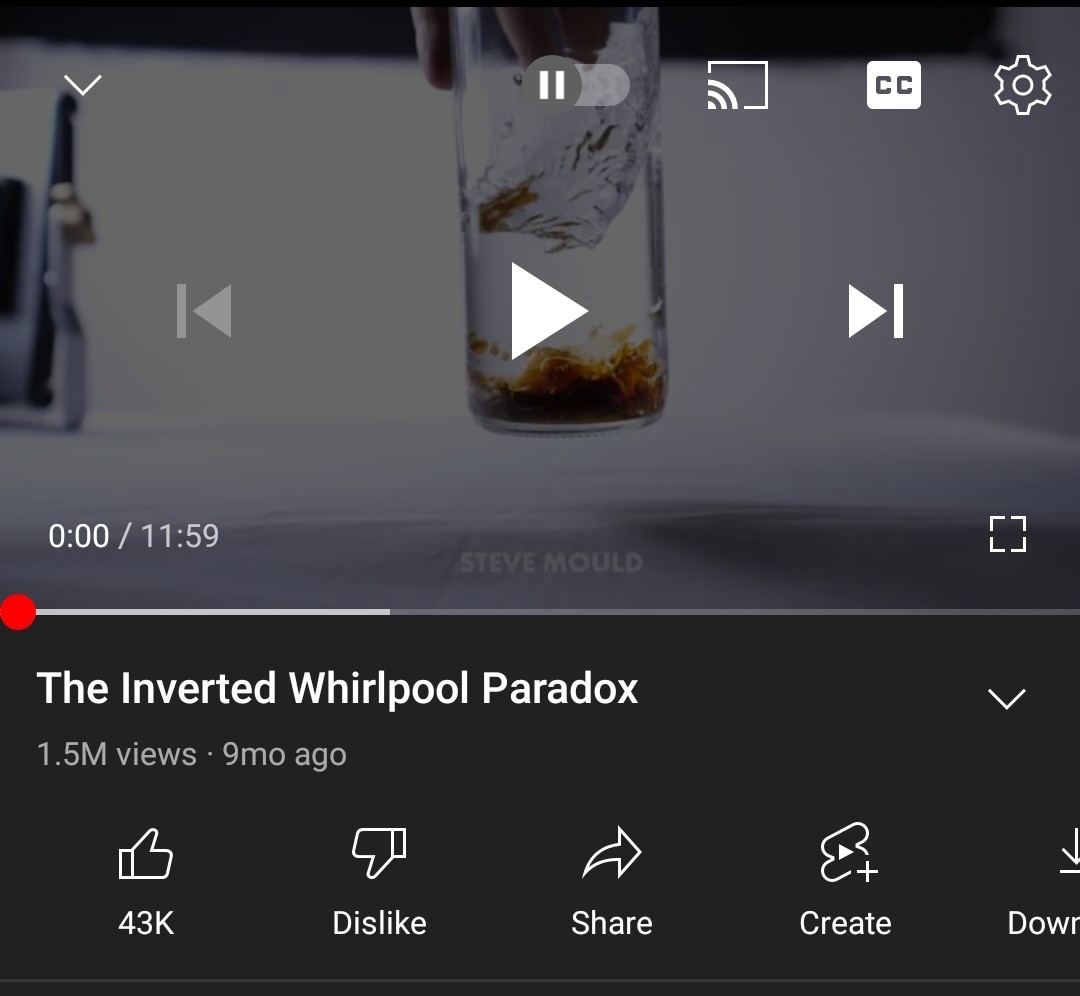Toggle closed captions CC button
Image resolution: width=1080 pixels, height=996 pixels.
point(893,85)
